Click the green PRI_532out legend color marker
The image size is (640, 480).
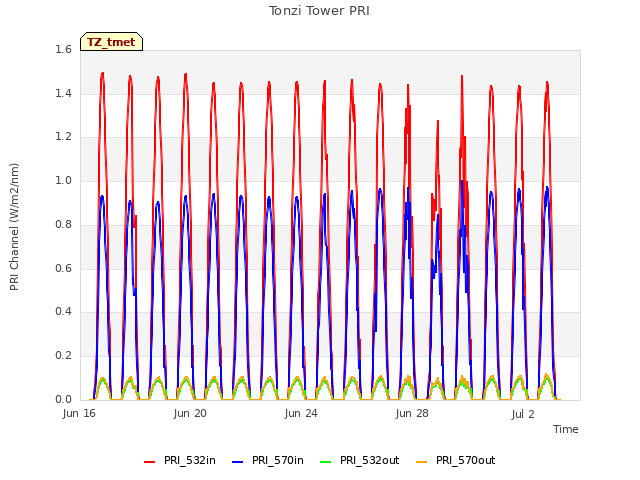pyautogui.click(x=326, y=462)
